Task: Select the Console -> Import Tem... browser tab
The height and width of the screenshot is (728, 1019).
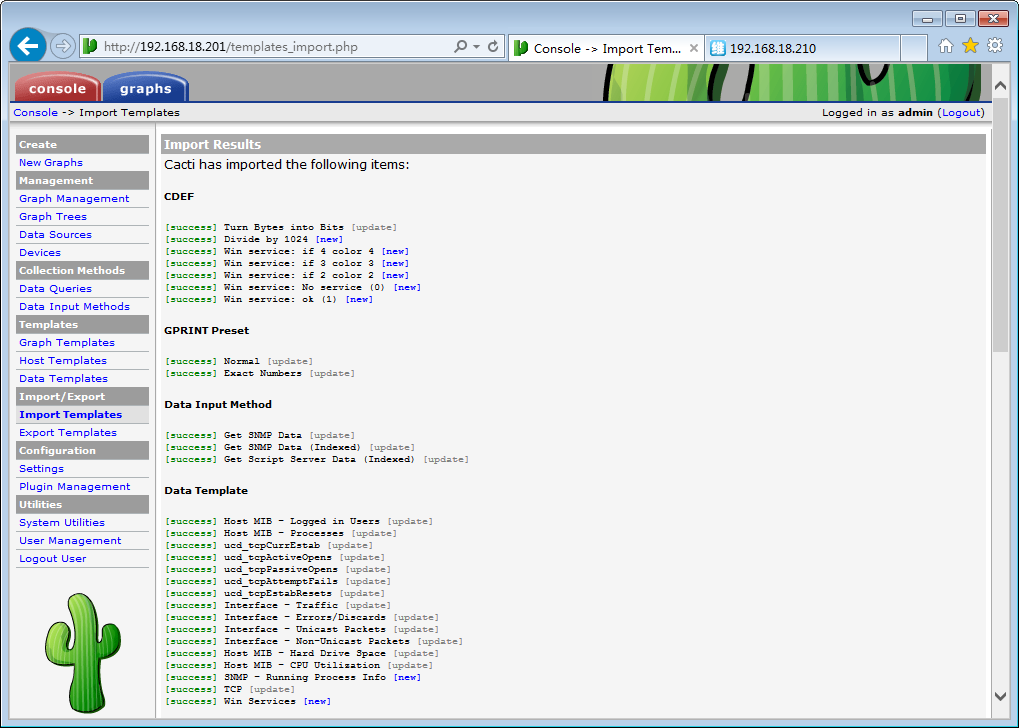Action: [x=606, y=48]
